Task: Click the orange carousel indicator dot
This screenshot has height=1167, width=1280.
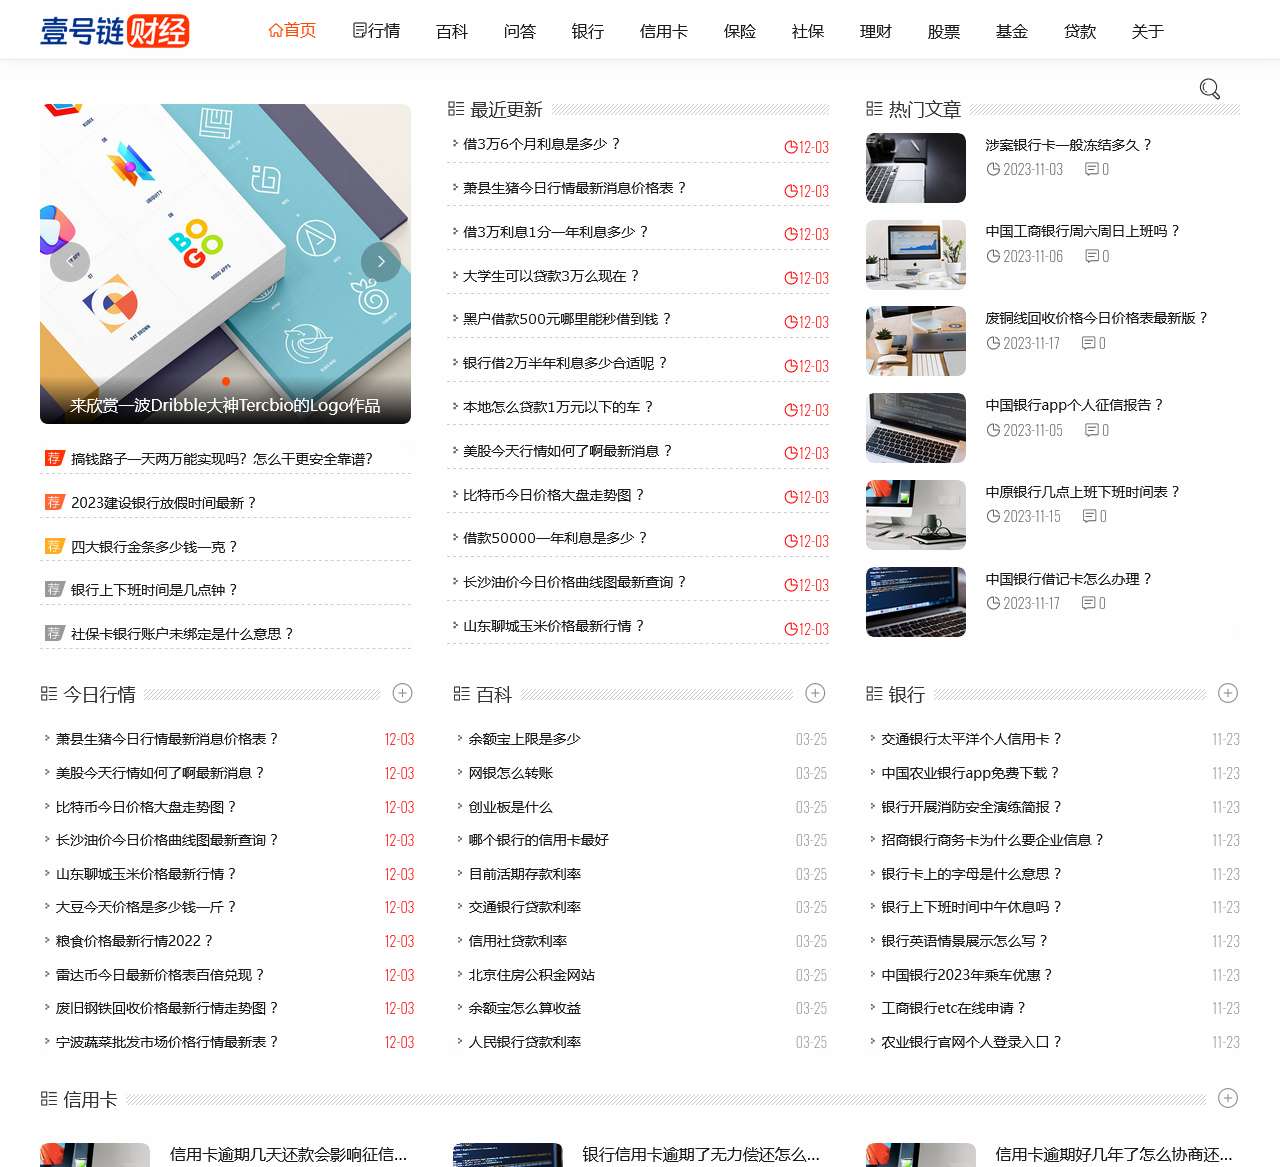Action: pyautogui.click(x=226, y=381)
